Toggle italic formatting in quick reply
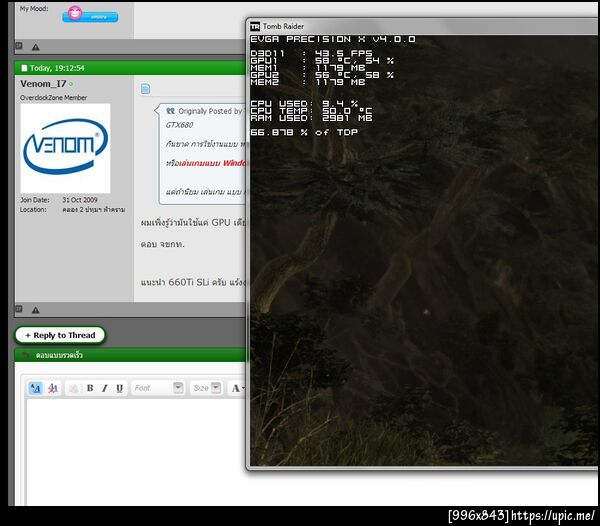This screenshot has width=600, height=526. 104,388
